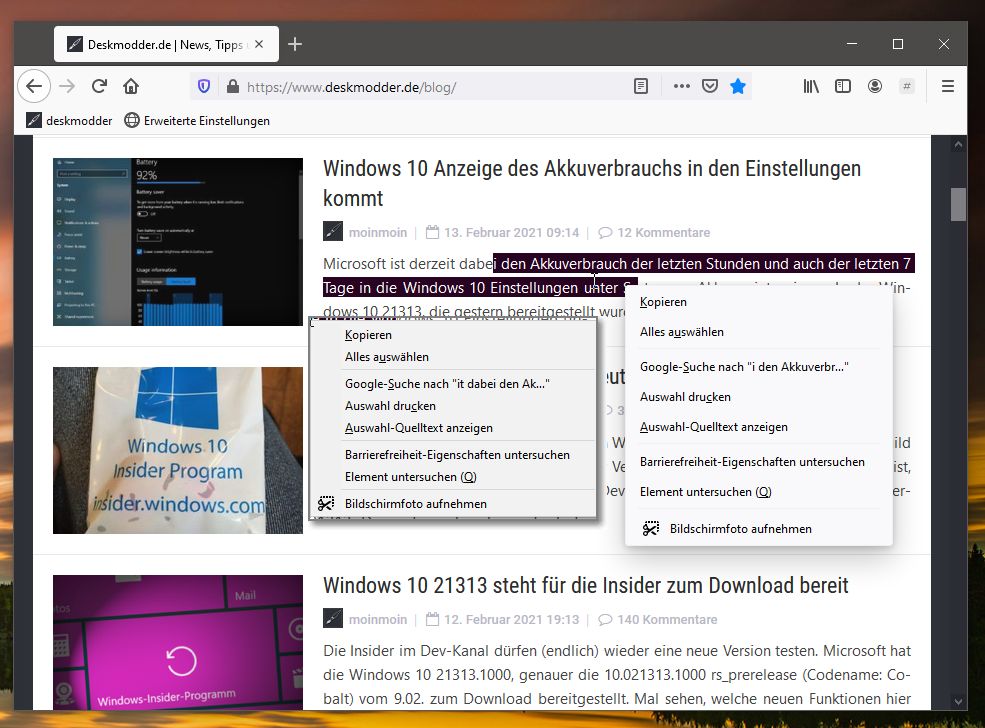
Task: Open the tracking protection shield icon
Action: pos(205,87)
